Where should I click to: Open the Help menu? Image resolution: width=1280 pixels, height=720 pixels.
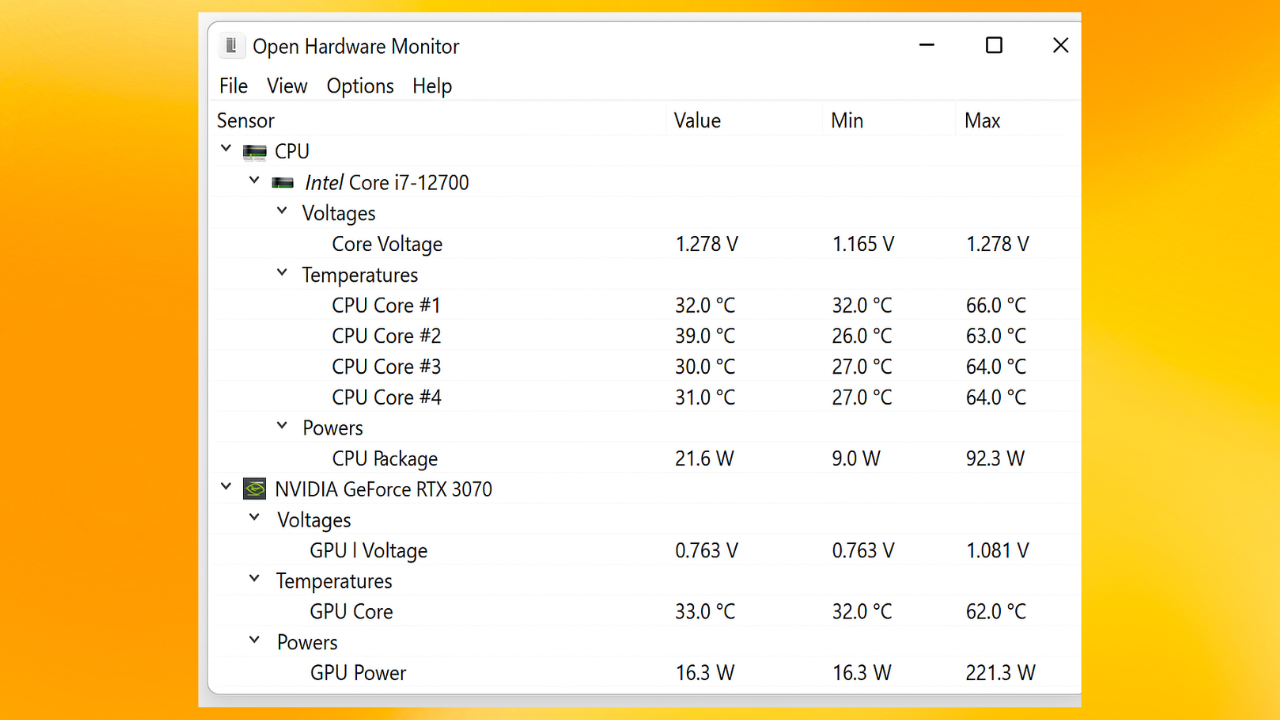[x=432, y=86]
